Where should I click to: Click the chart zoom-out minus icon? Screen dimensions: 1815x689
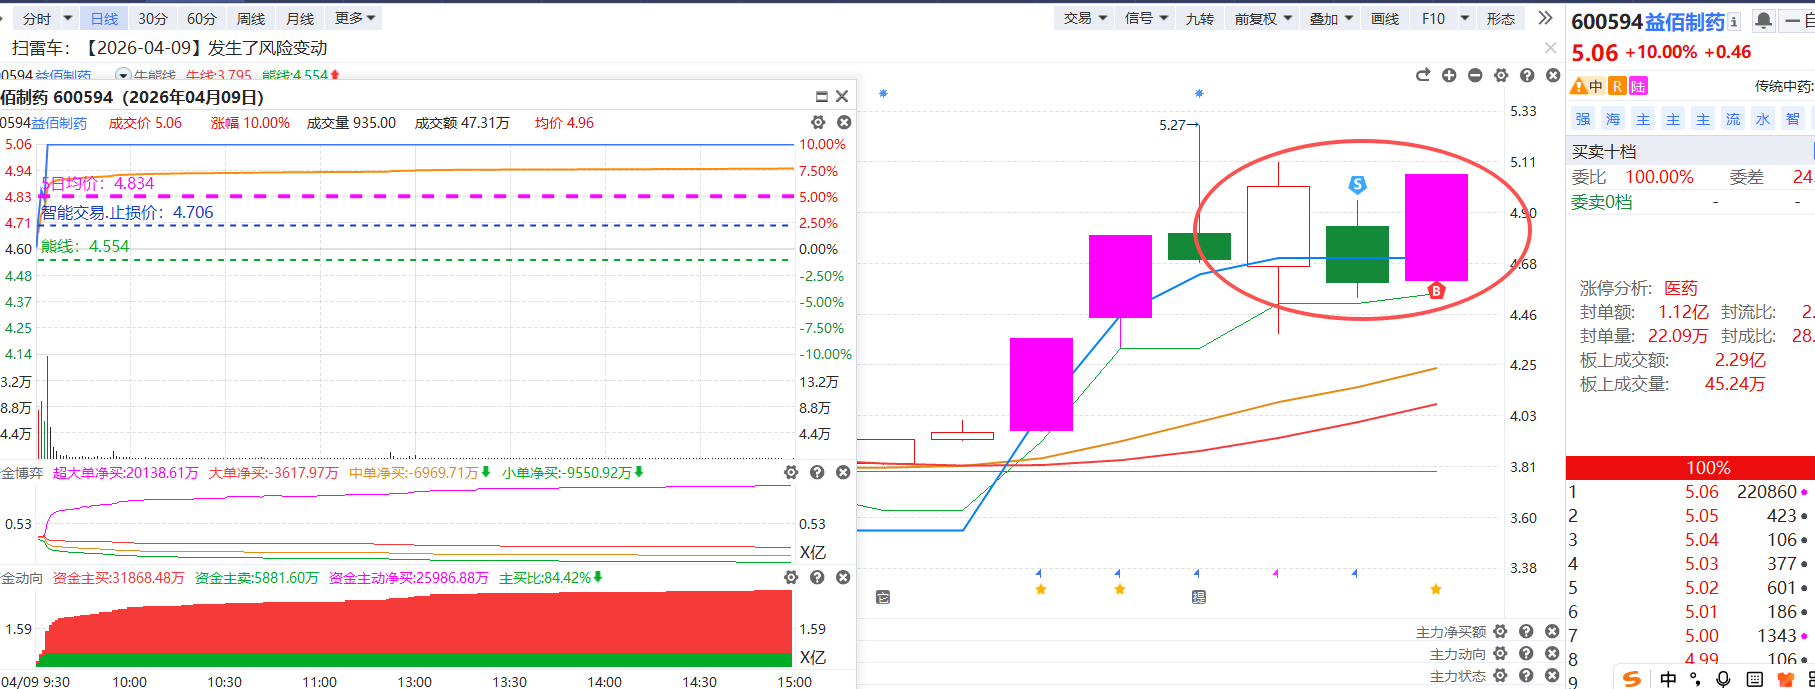[1475, 75]
